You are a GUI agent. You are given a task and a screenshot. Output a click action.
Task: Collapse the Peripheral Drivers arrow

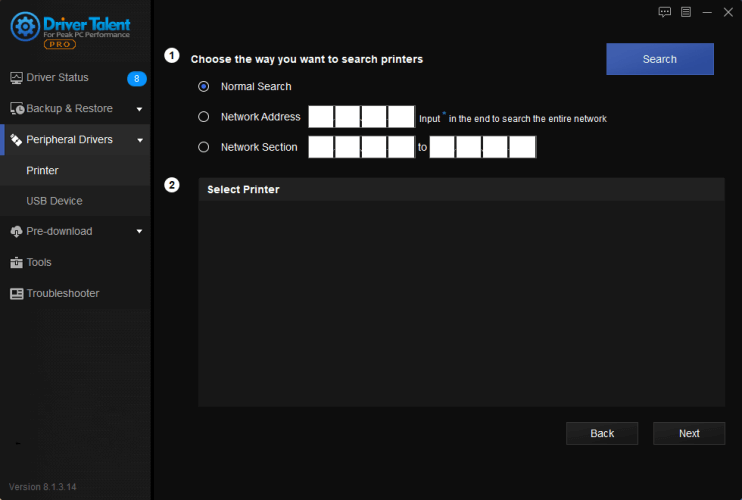[140, 140]
